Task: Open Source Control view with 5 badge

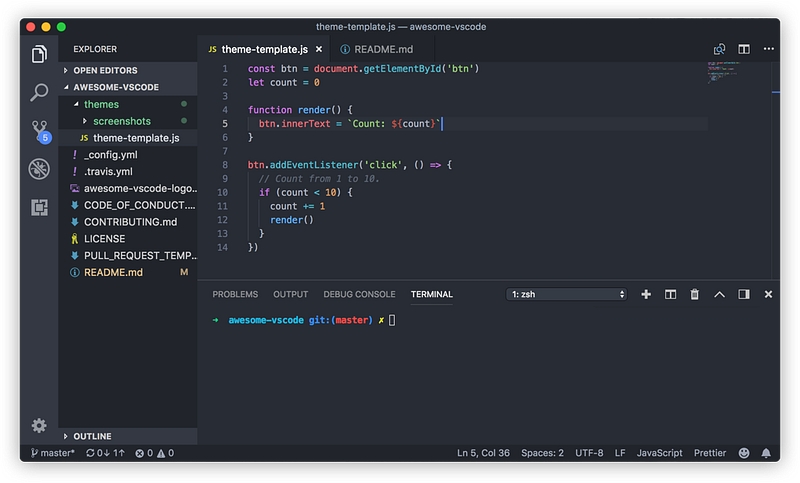Action: click(x=39, y=130)
